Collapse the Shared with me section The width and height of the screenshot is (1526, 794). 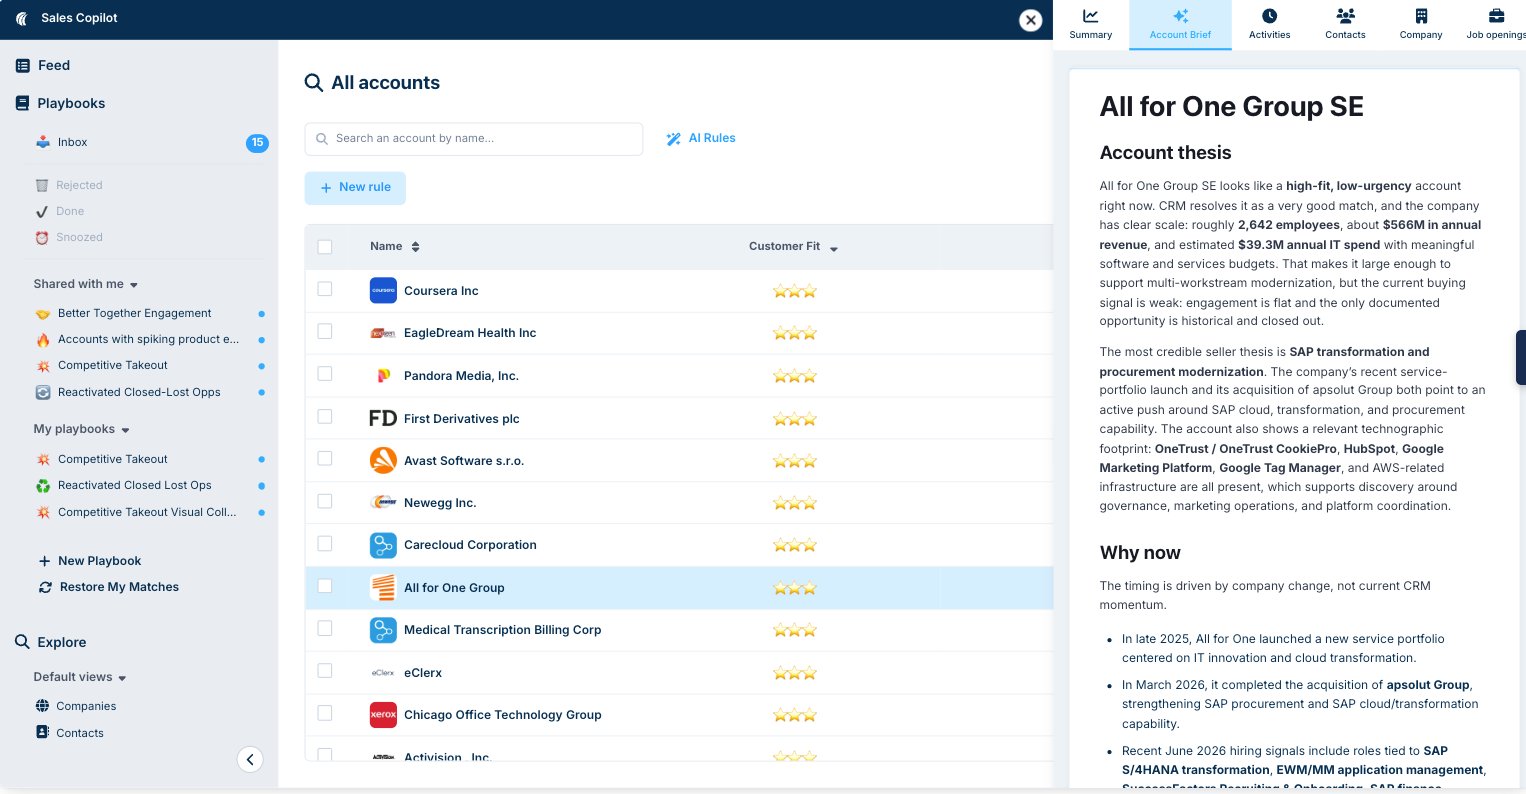tap(134, 285)
